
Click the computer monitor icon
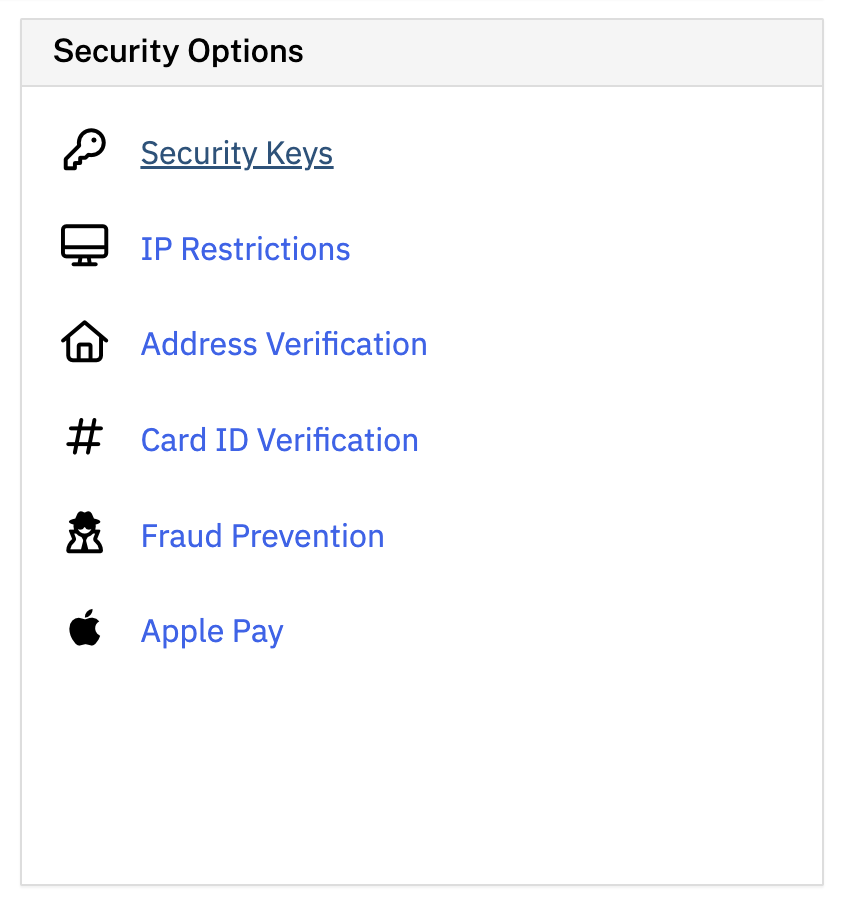[x=85, y=245]
